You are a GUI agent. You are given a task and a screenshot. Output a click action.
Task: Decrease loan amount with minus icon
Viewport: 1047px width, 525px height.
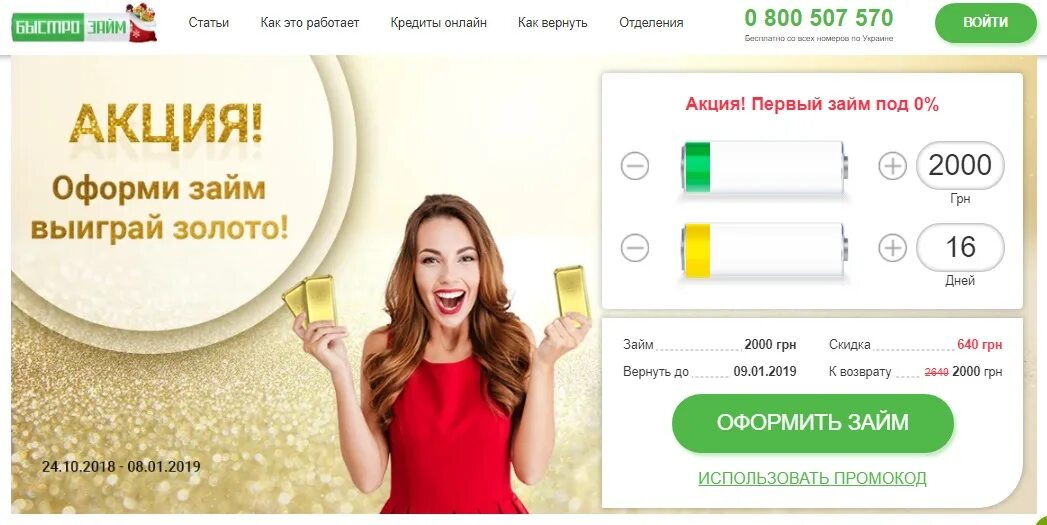coord(634,166)
